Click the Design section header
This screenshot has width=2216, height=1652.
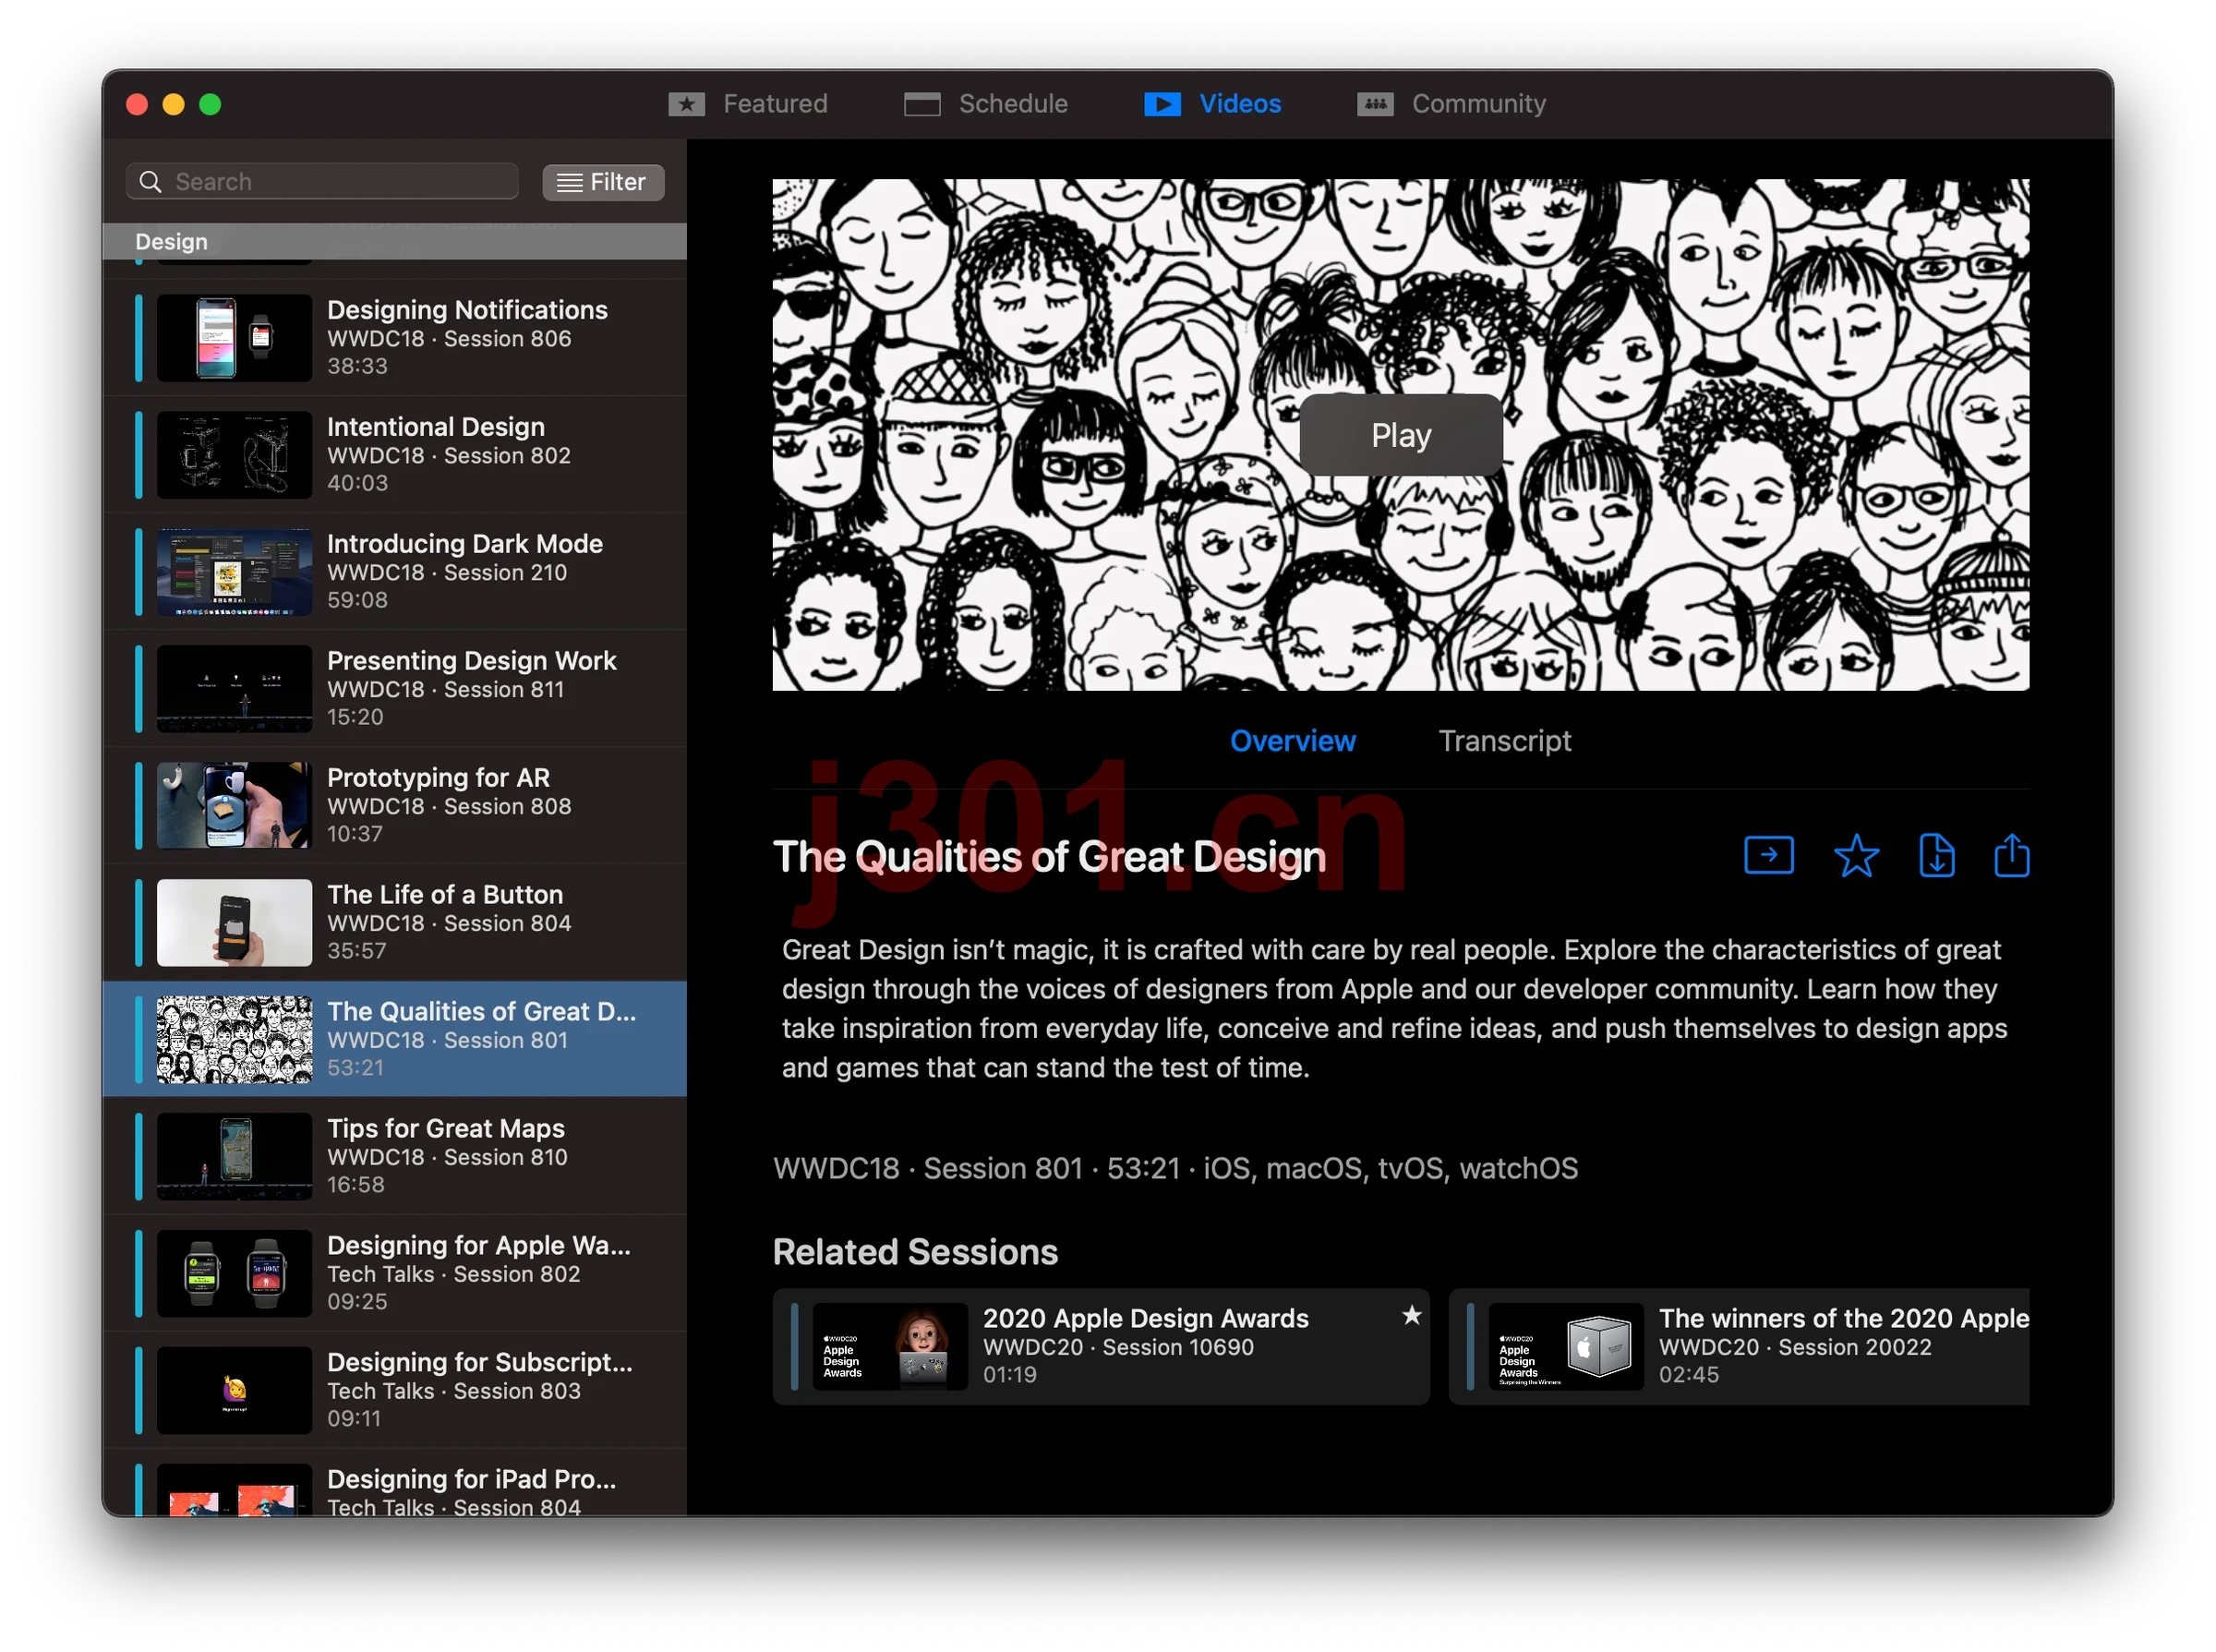(394, 242)
